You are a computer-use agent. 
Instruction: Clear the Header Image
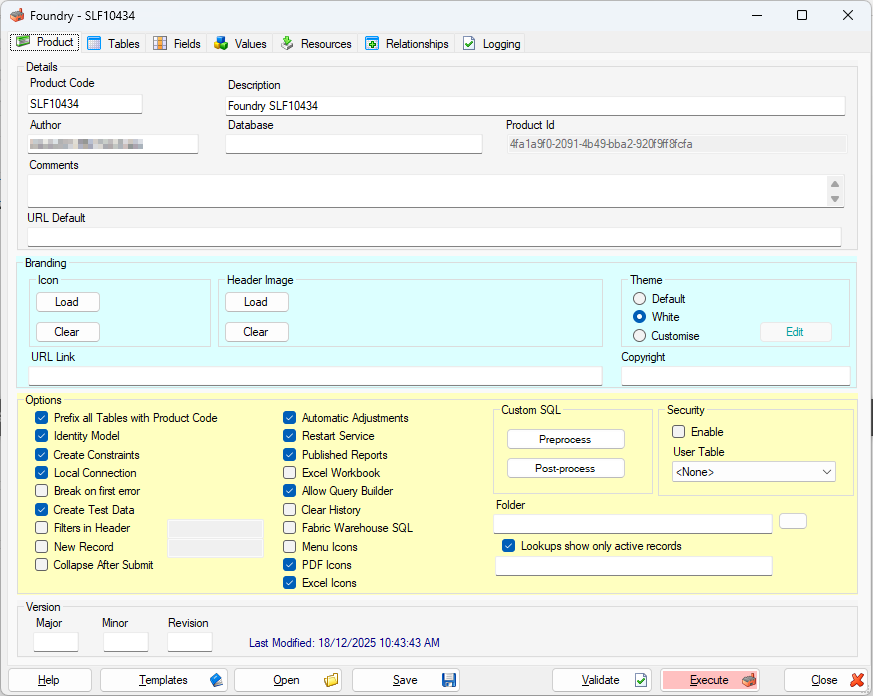tap(257, 332)
